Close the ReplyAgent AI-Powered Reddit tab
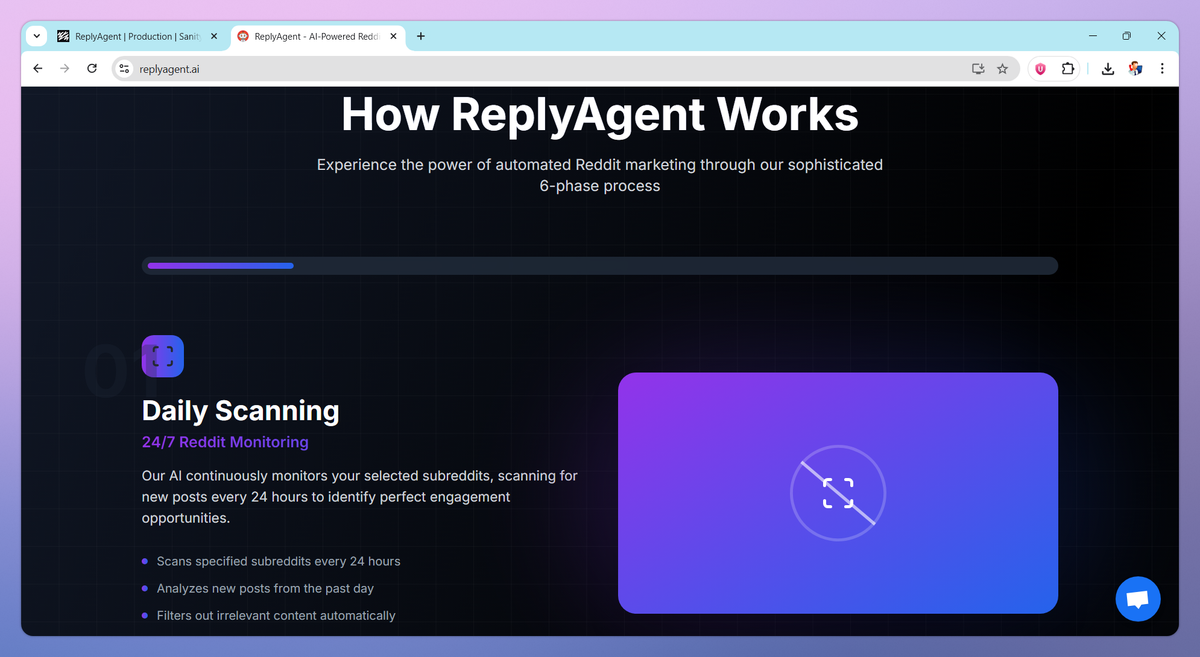1200x657 pixels. coord(392,36)
